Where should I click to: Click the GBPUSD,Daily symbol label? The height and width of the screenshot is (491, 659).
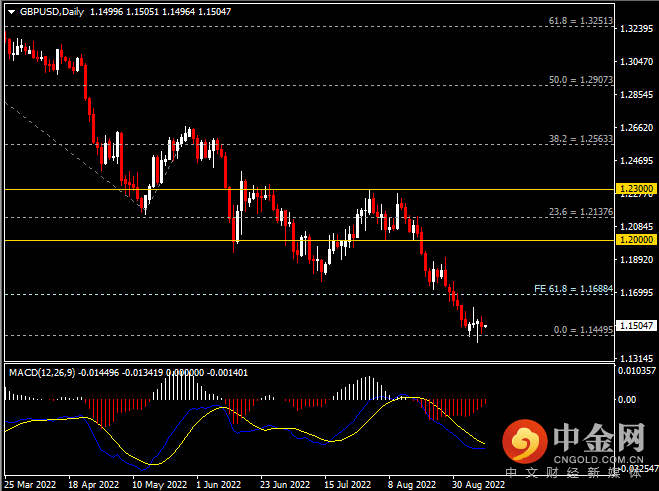click(52, 12)
